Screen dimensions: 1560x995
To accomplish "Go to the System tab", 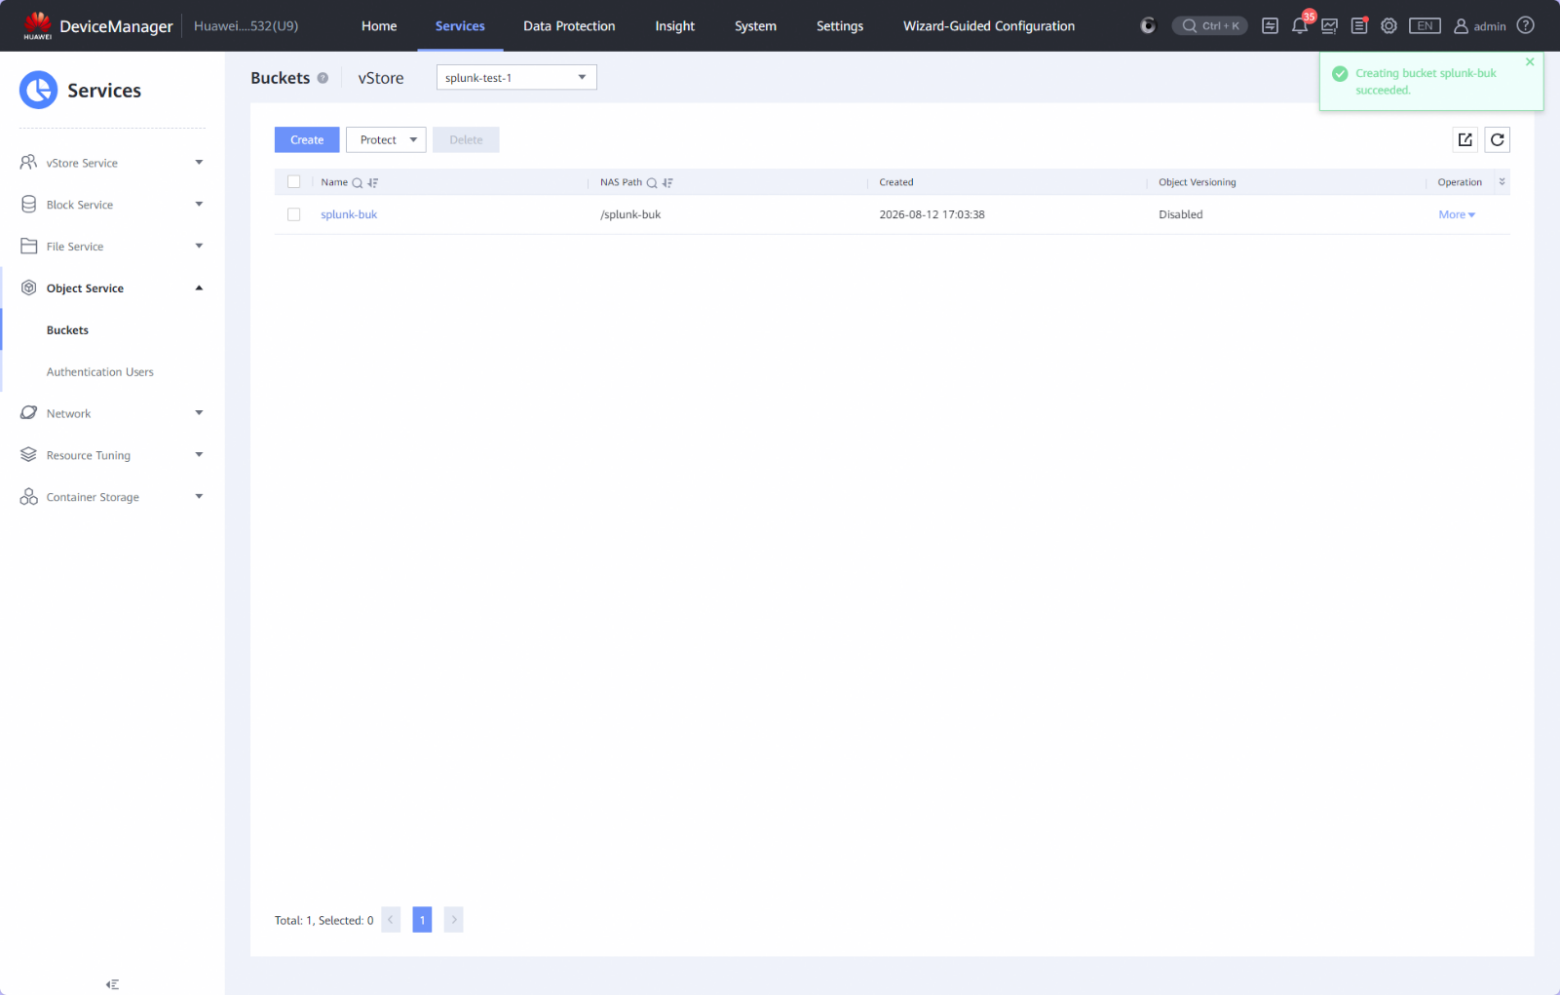I will tap(755, 26).
